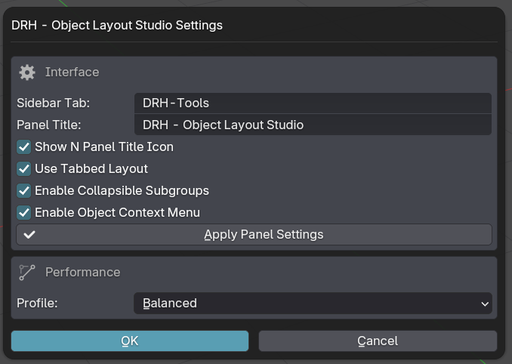
Task: Open the Profile dropdown showing Balanced
Action: pyautogui.click(x=313, y=303)
